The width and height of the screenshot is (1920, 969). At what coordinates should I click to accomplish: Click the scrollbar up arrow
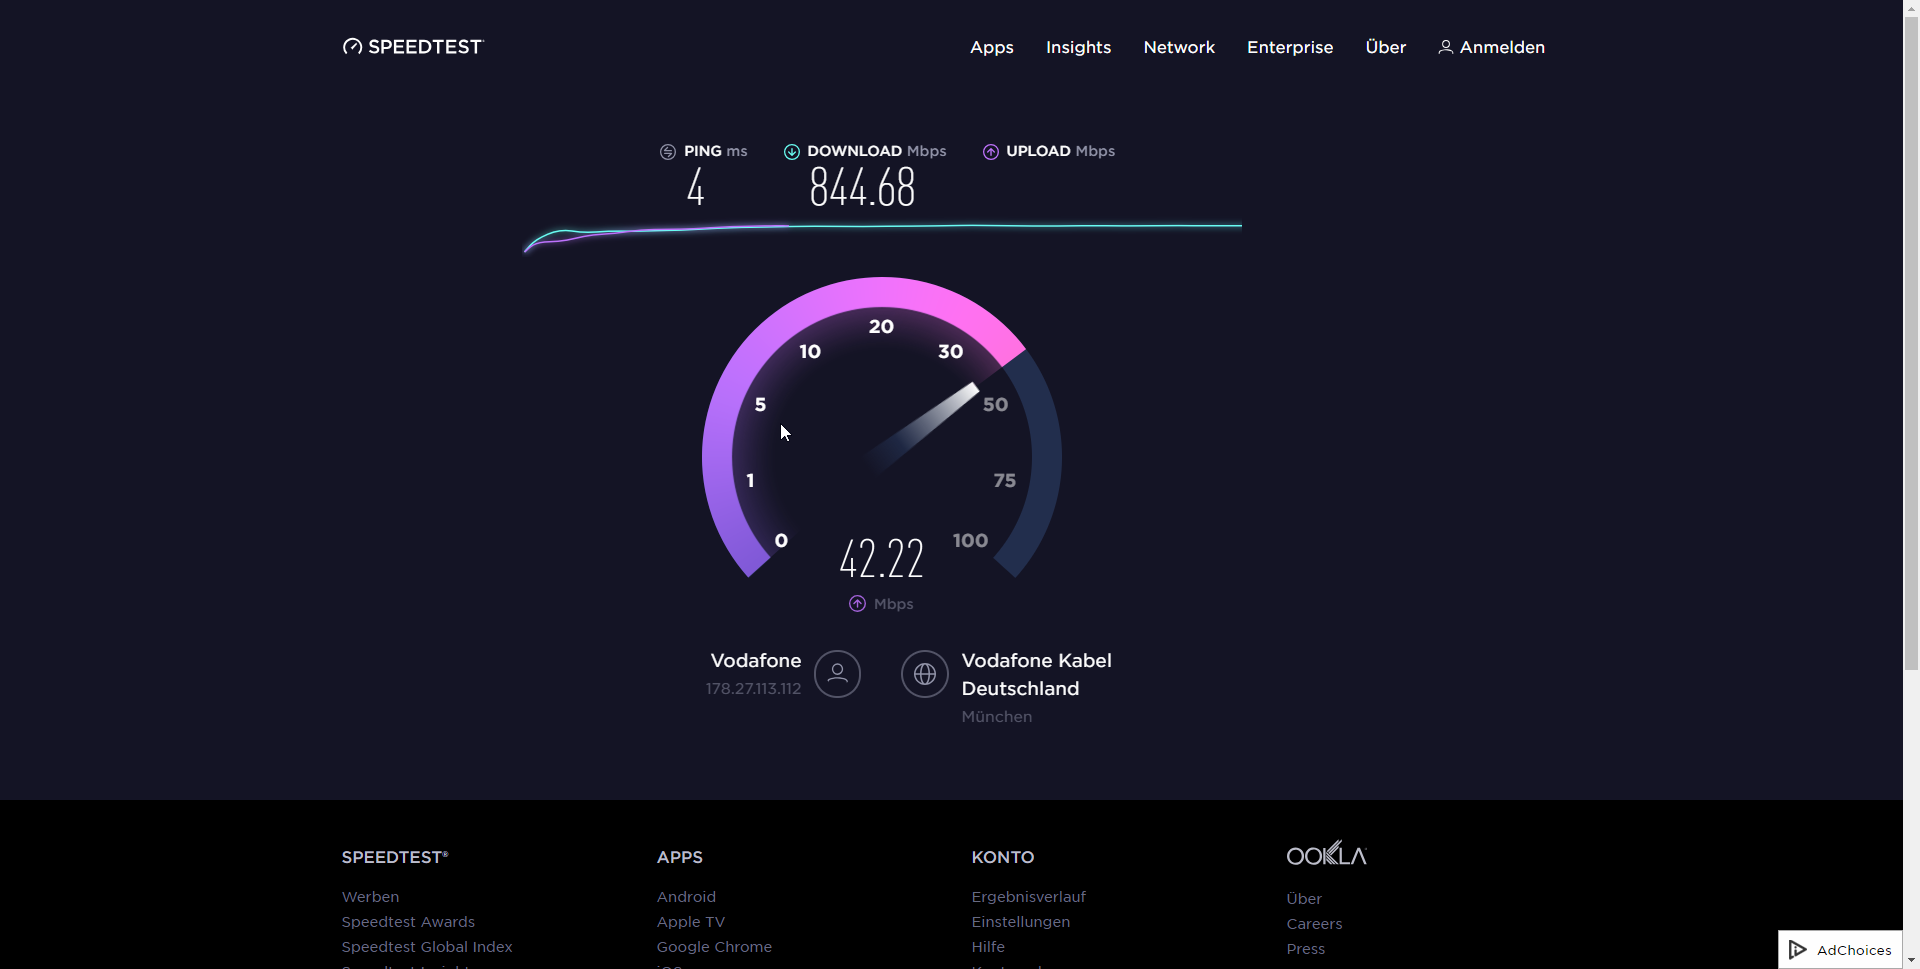point(1911,7)
